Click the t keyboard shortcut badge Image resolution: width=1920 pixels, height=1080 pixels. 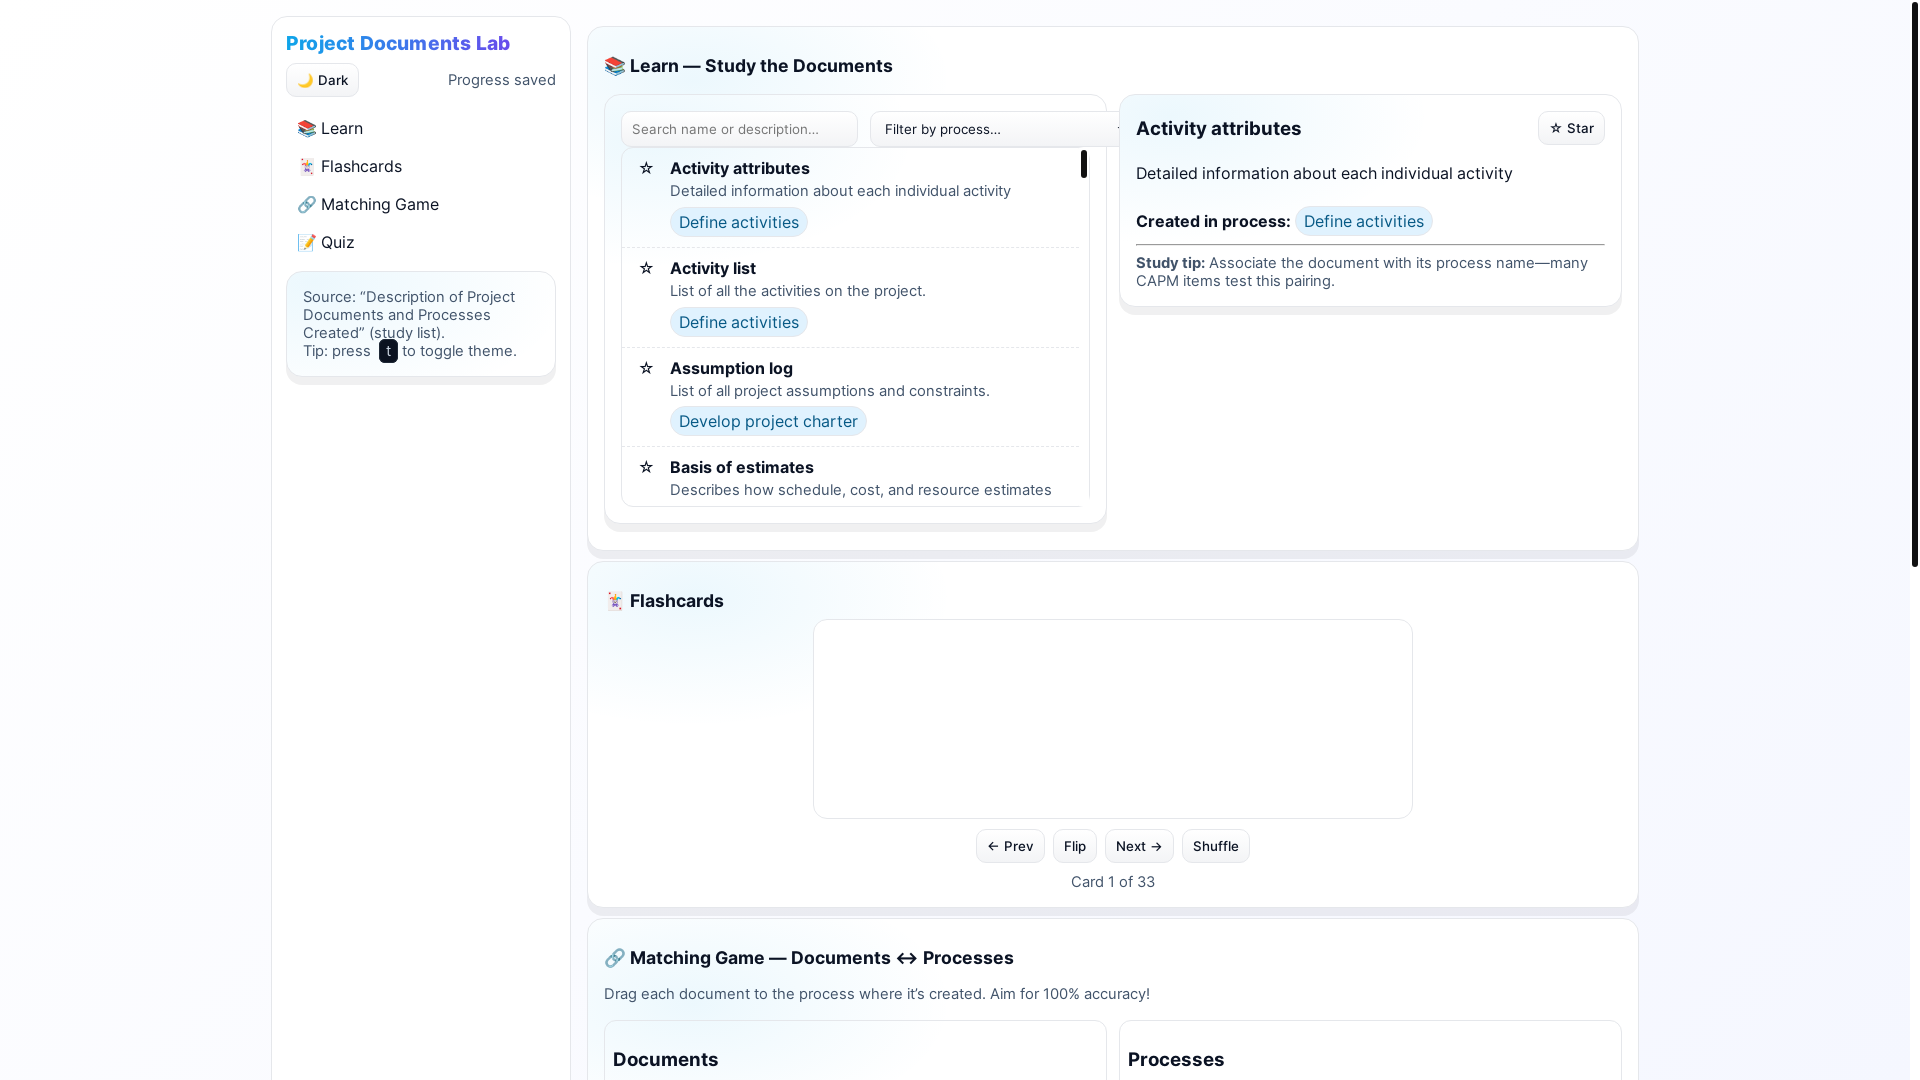point(388,351)
